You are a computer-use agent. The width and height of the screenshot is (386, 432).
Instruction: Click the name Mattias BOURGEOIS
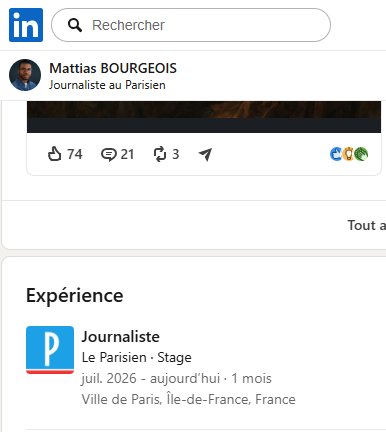click(113, 68)
